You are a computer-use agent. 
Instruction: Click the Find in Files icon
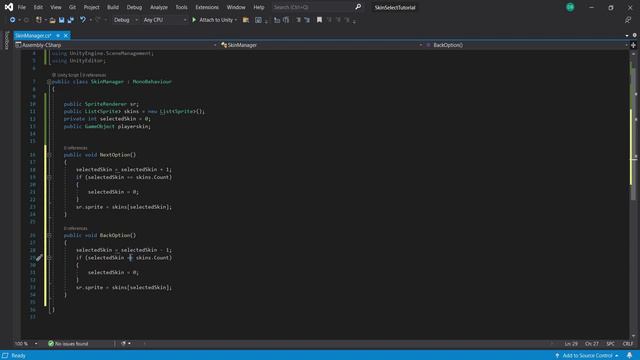point(246,20)
